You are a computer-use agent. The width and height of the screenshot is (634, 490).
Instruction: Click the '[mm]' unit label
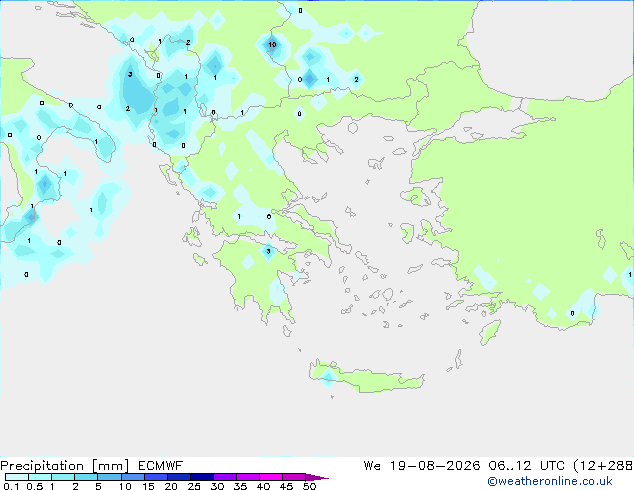[110, 466]
